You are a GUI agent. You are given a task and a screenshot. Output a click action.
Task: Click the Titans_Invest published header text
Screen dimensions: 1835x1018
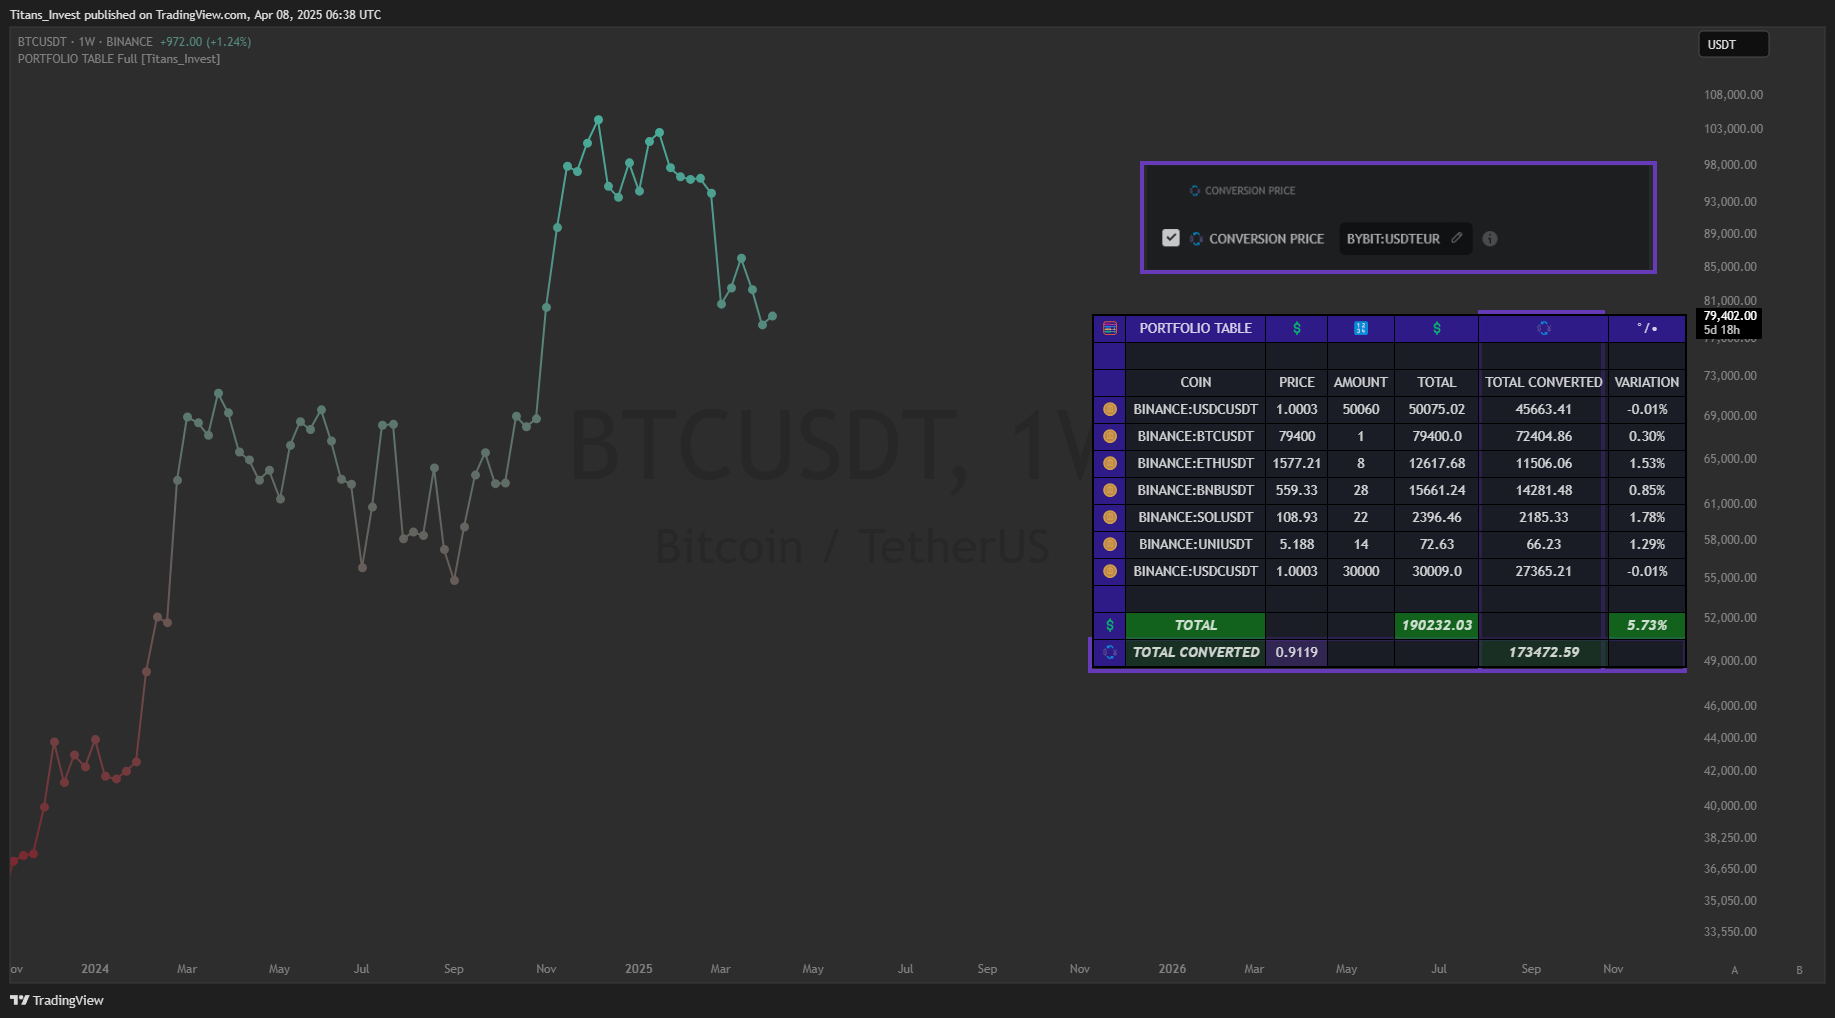tap(195, 15)
